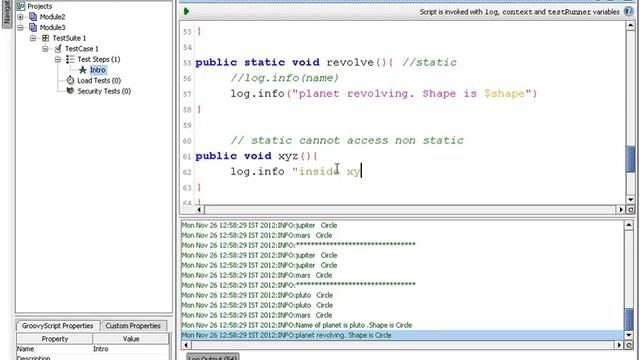Switch to Custom Properties tab

coord(133,326)
